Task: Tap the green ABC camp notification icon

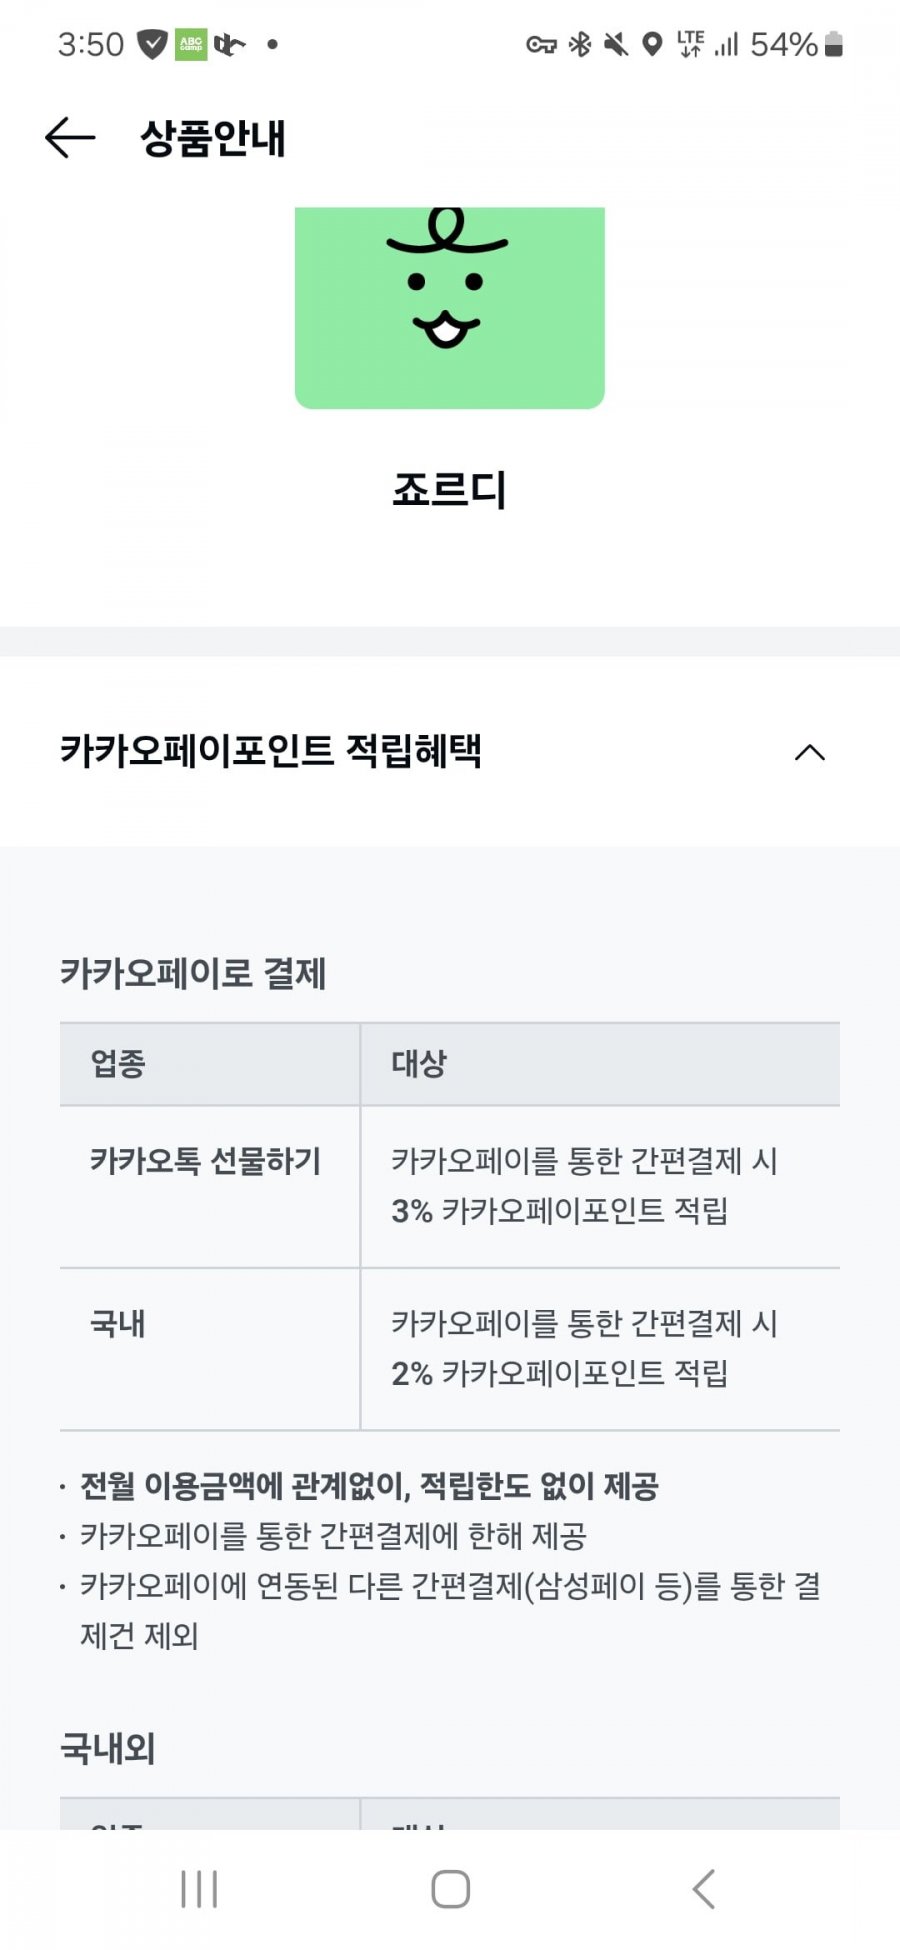Action: click(191, 44)
